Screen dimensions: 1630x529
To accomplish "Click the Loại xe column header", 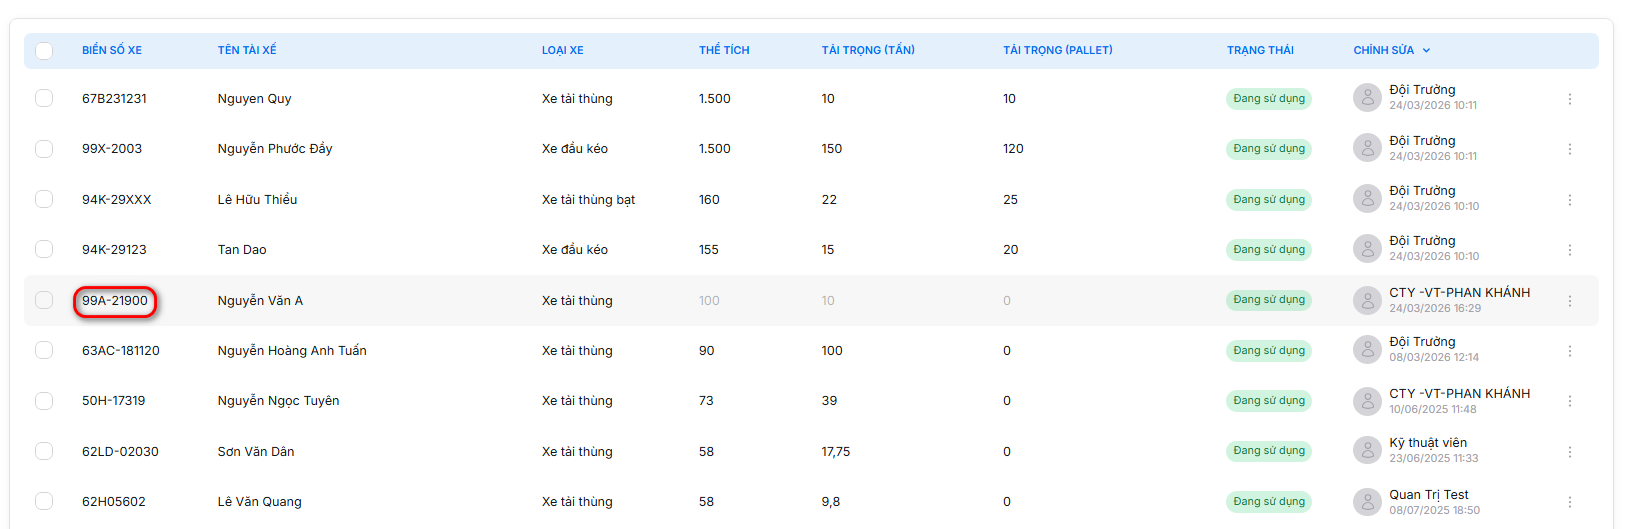I will pyautogui.click(x=562, y=50).
